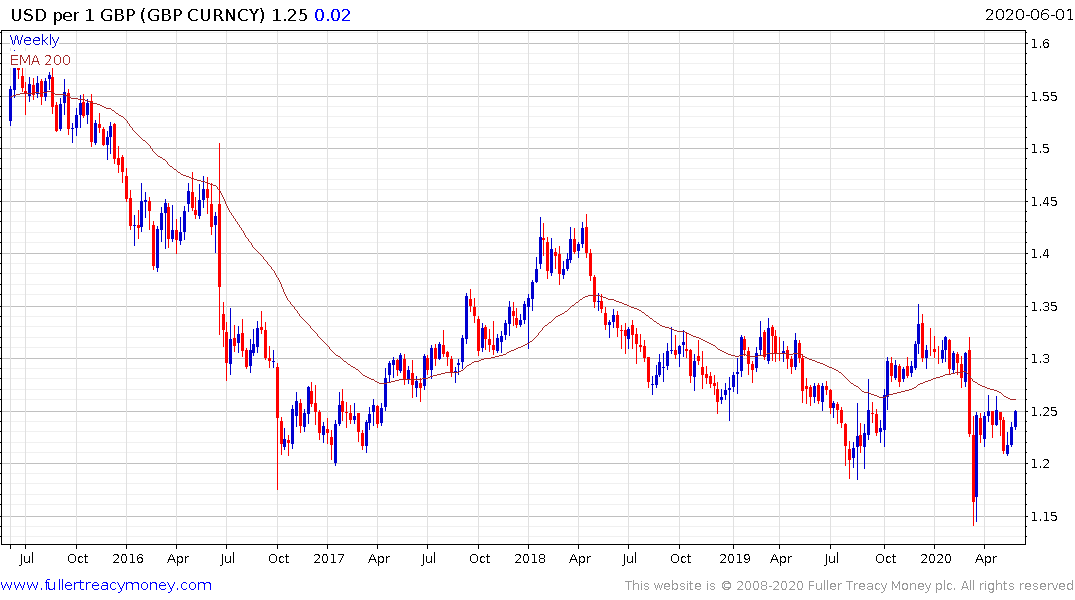Click the 1.15 price axis label
This screenshot has height=600, width=1075.
point(1044,516)
